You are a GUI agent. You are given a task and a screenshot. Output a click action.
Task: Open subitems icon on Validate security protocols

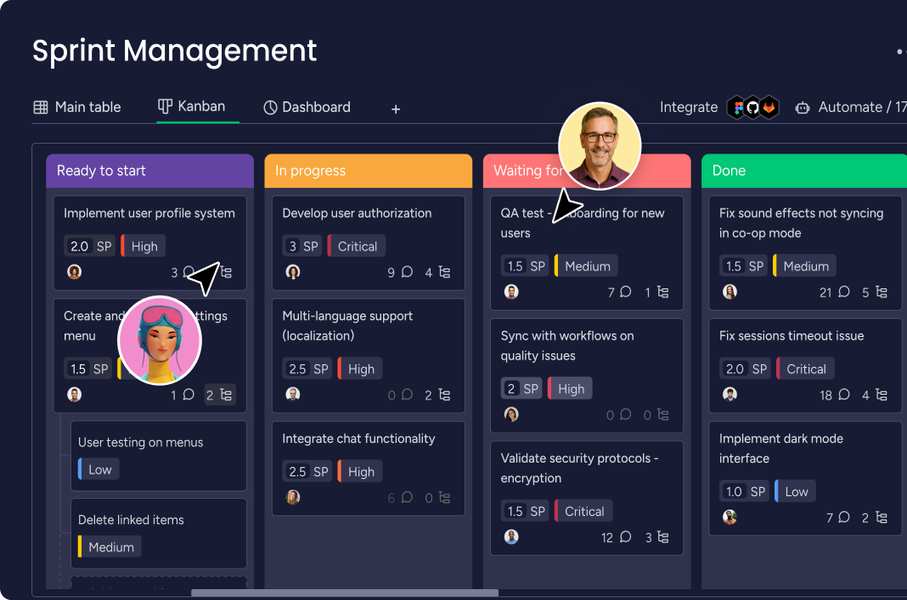[663, 537]
